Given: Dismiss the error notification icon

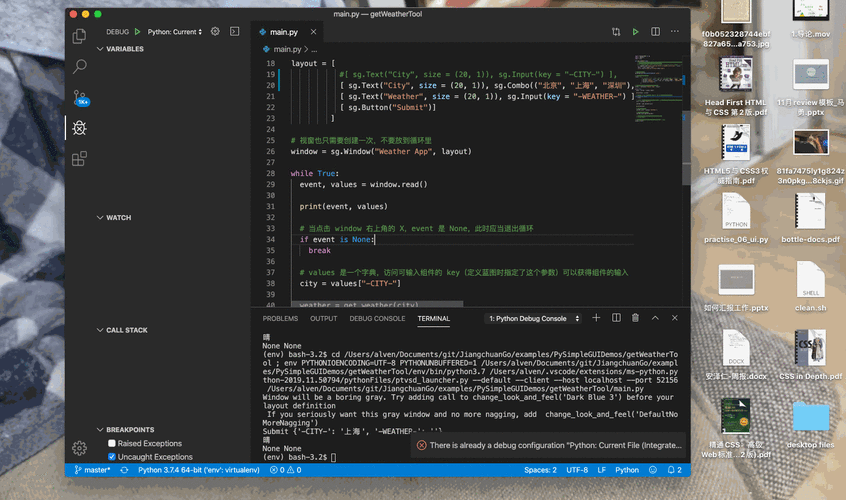Looking at the screenshot, I should (422, 445).
